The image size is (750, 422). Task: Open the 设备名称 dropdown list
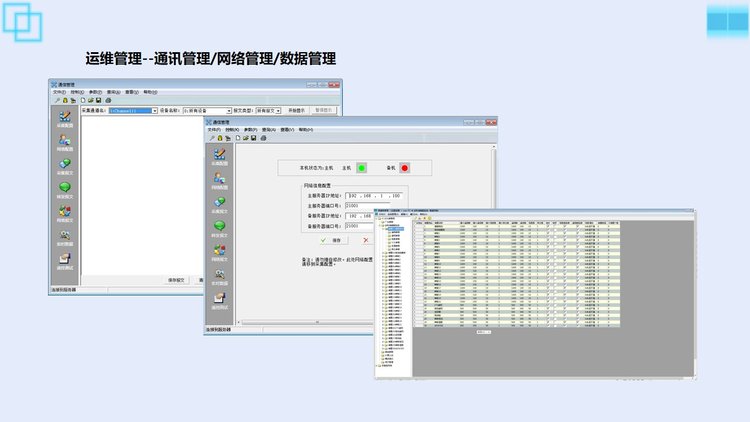(229, 110)
